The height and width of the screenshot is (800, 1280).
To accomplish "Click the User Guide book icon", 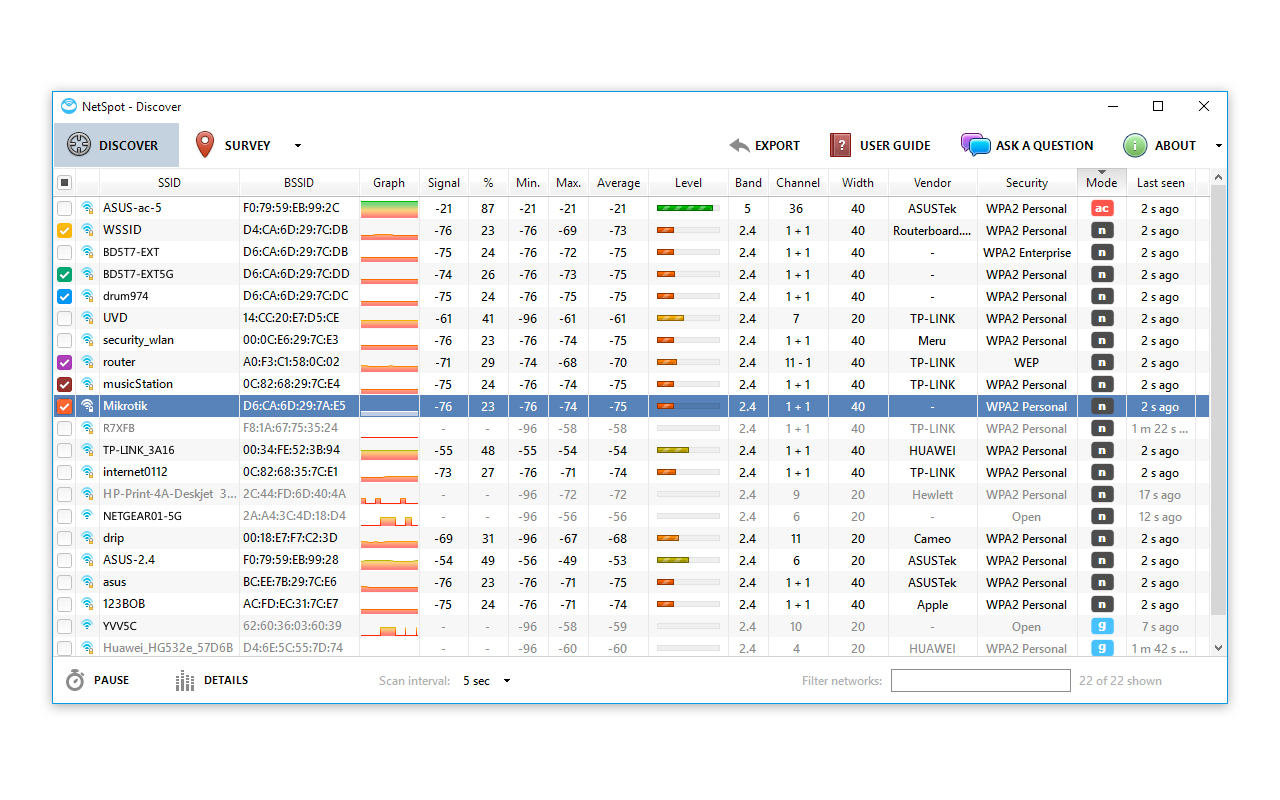I will point(840,145).
